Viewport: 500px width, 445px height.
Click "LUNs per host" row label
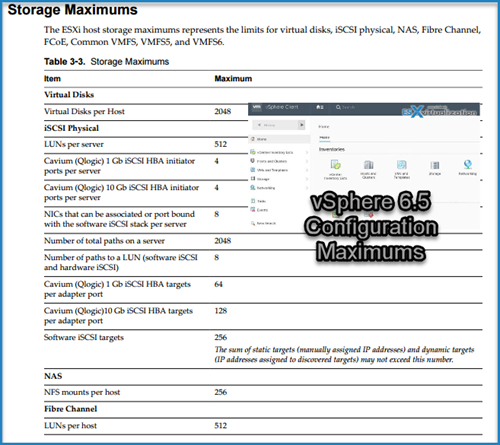coord(70,426)
